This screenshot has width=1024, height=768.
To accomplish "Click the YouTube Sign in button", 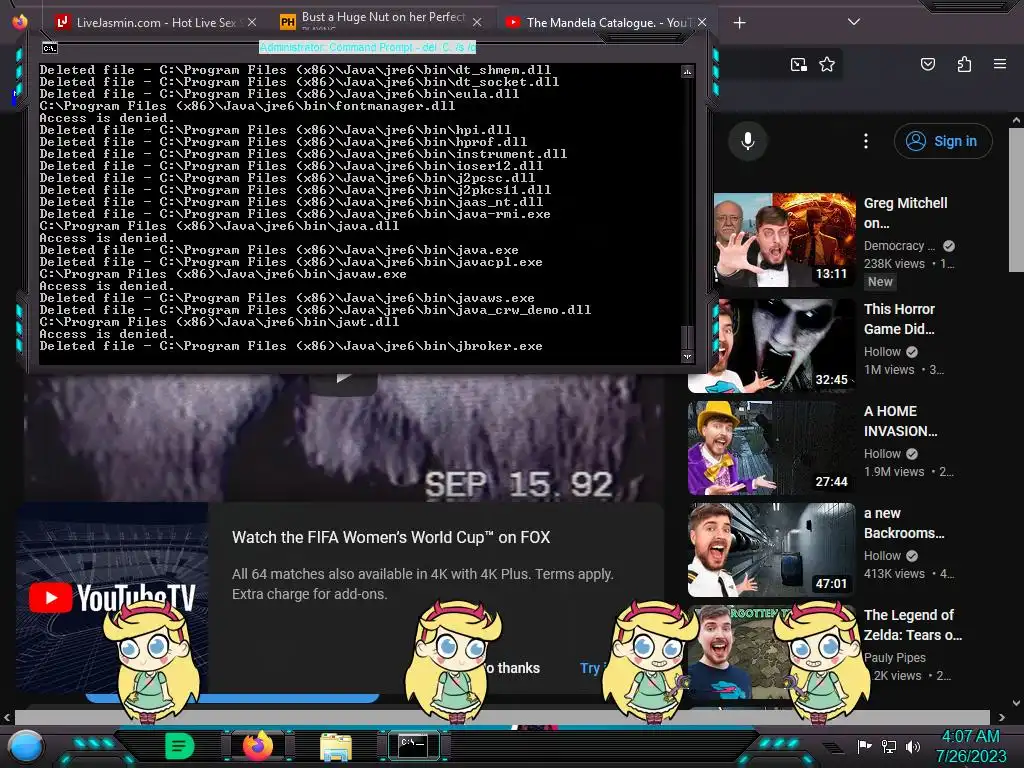I will pos(943,141).
